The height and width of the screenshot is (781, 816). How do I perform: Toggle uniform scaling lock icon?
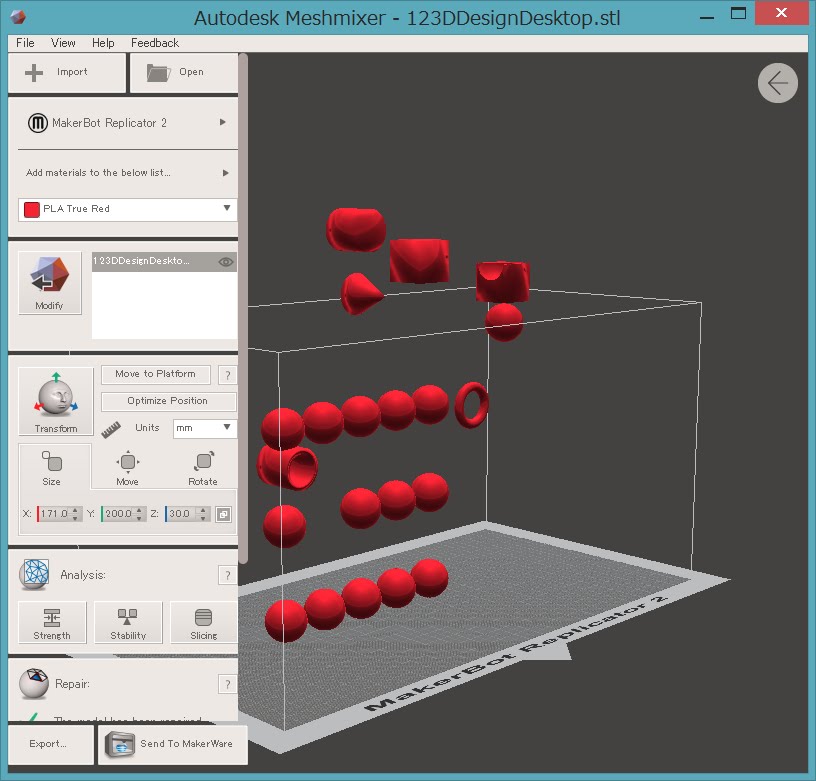pyautogui.click(x=223, y=514)
